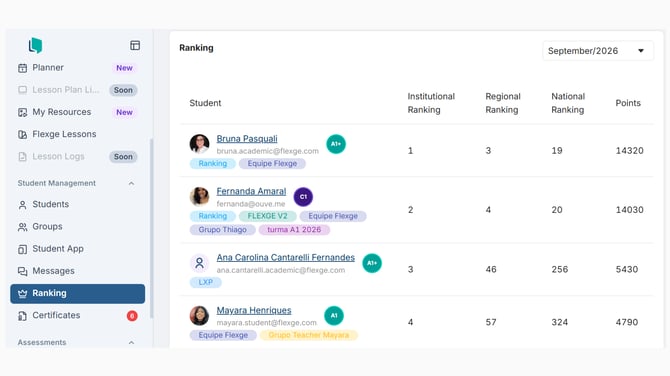
Task: Click the Grupo Thiago tag
Action: (x=222, y=230)
